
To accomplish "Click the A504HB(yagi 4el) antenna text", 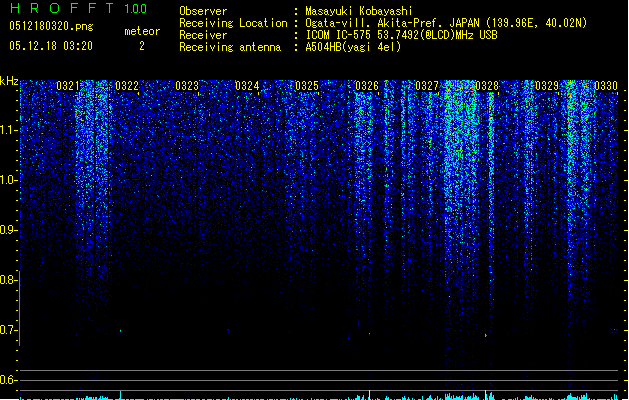I will (353, 47).
